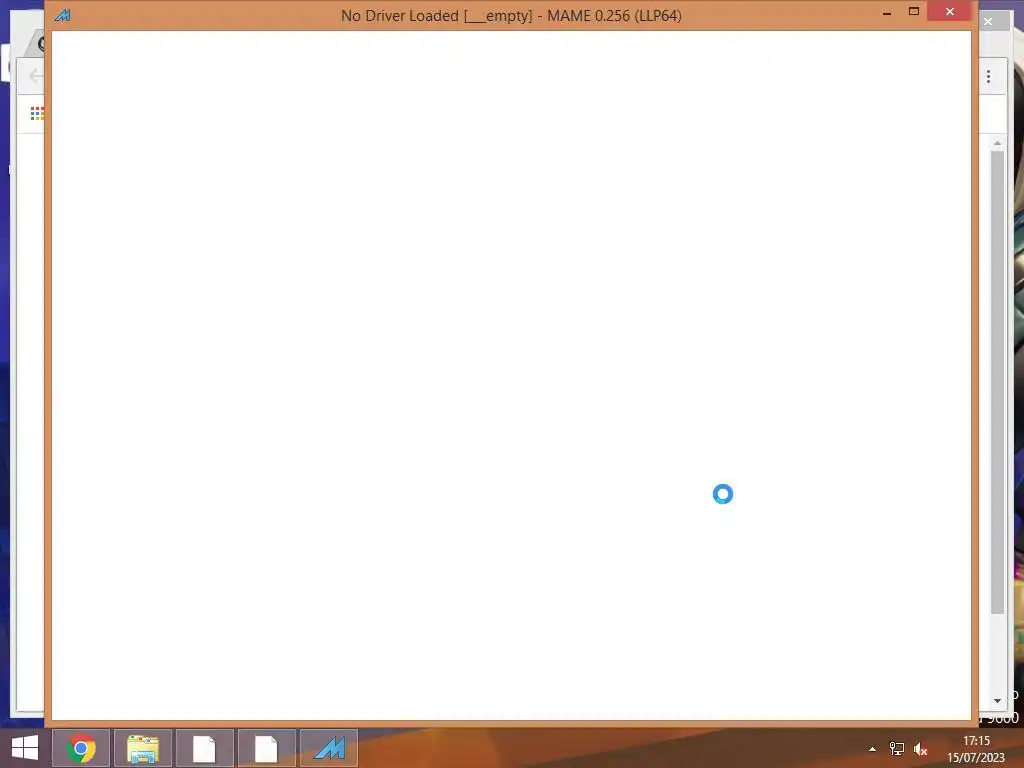Click the scroll up arrow in Chrome window
Image resolution: width=1024 pixels, height=768 pixels.
997,142
